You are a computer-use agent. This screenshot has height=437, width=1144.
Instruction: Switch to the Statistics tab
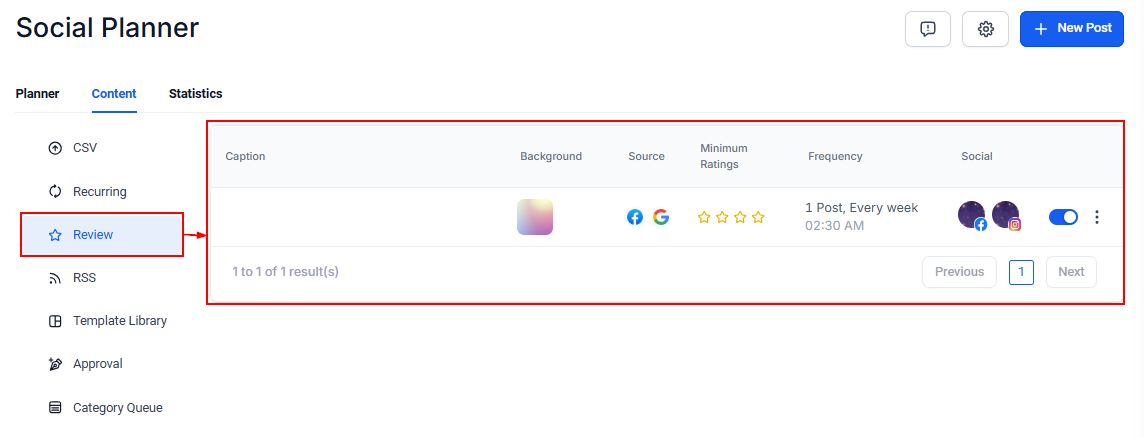[x=195, y=94]
